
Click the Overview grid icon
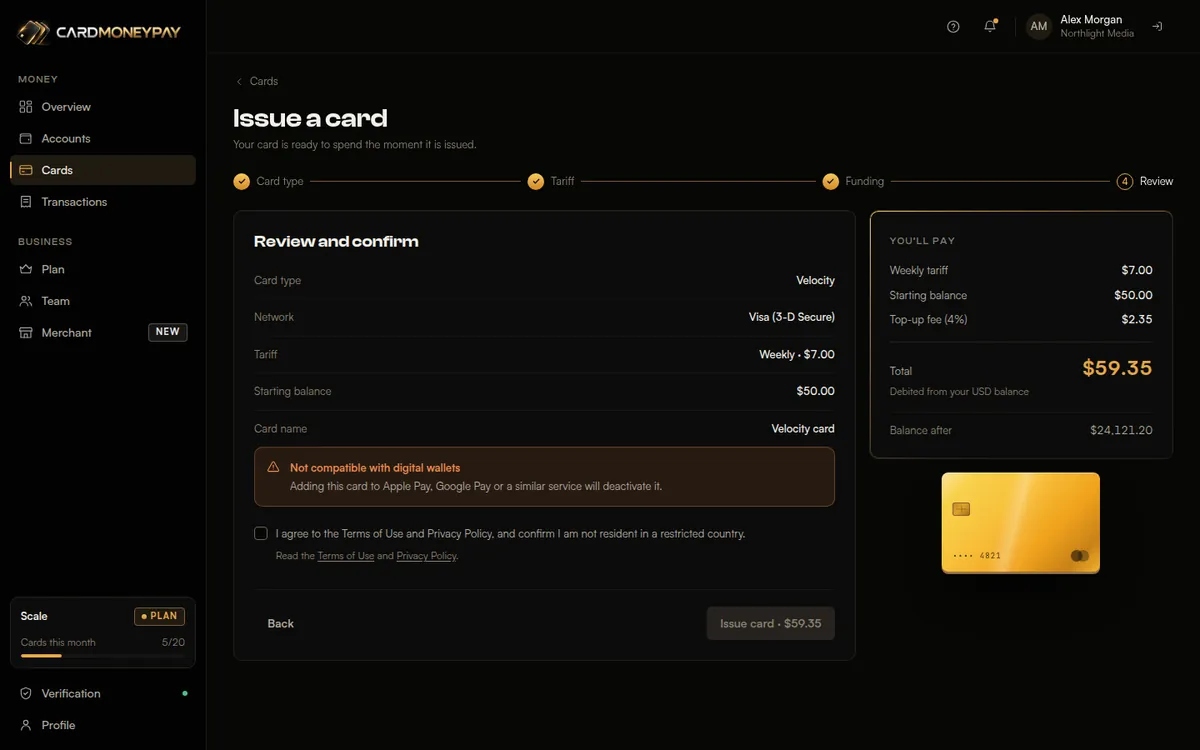(x=26, y=107)
